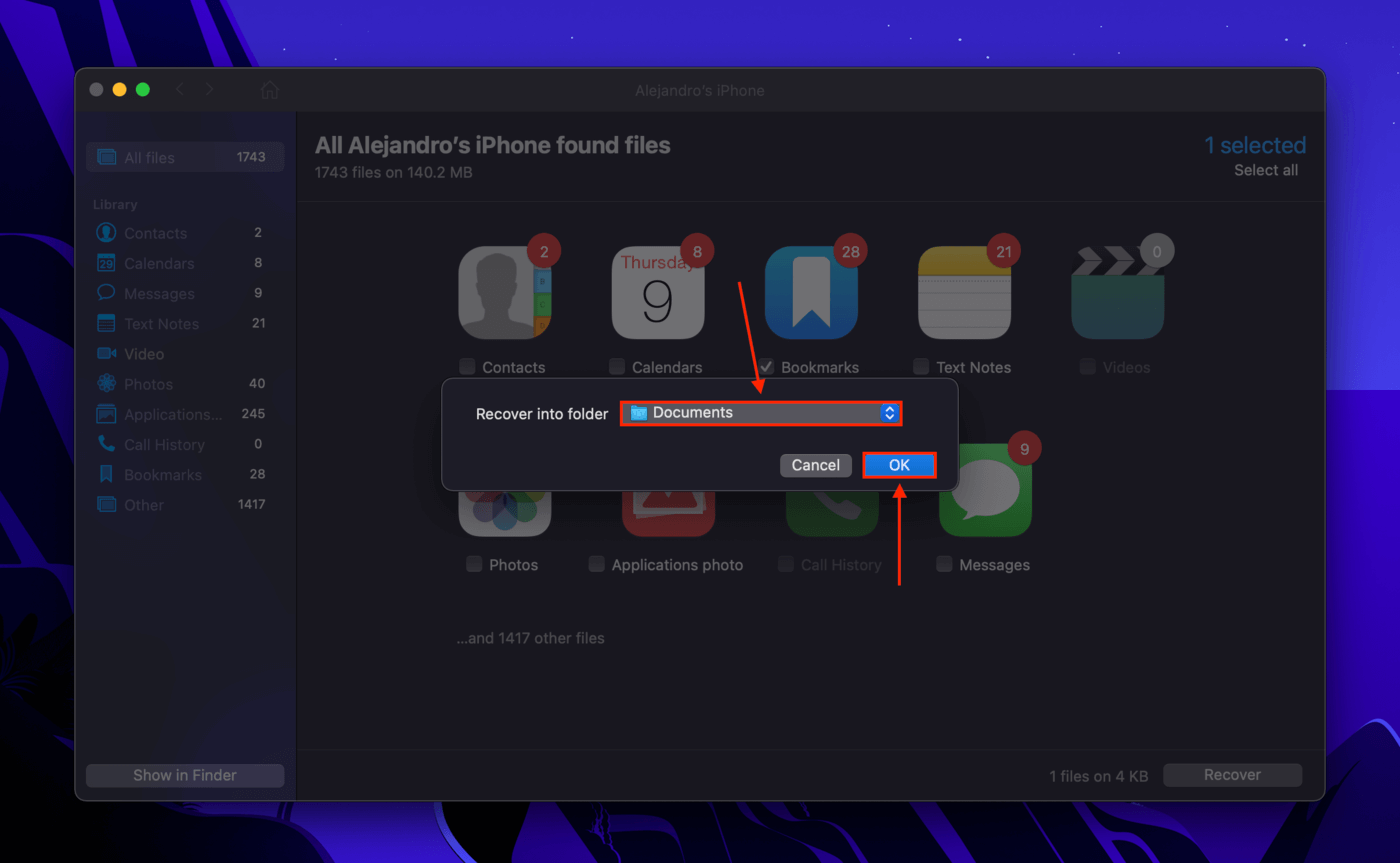Screen dimensions: 1400x863
Task: Click the Contacts app icon in grid
Action: (x=505, y=293)
